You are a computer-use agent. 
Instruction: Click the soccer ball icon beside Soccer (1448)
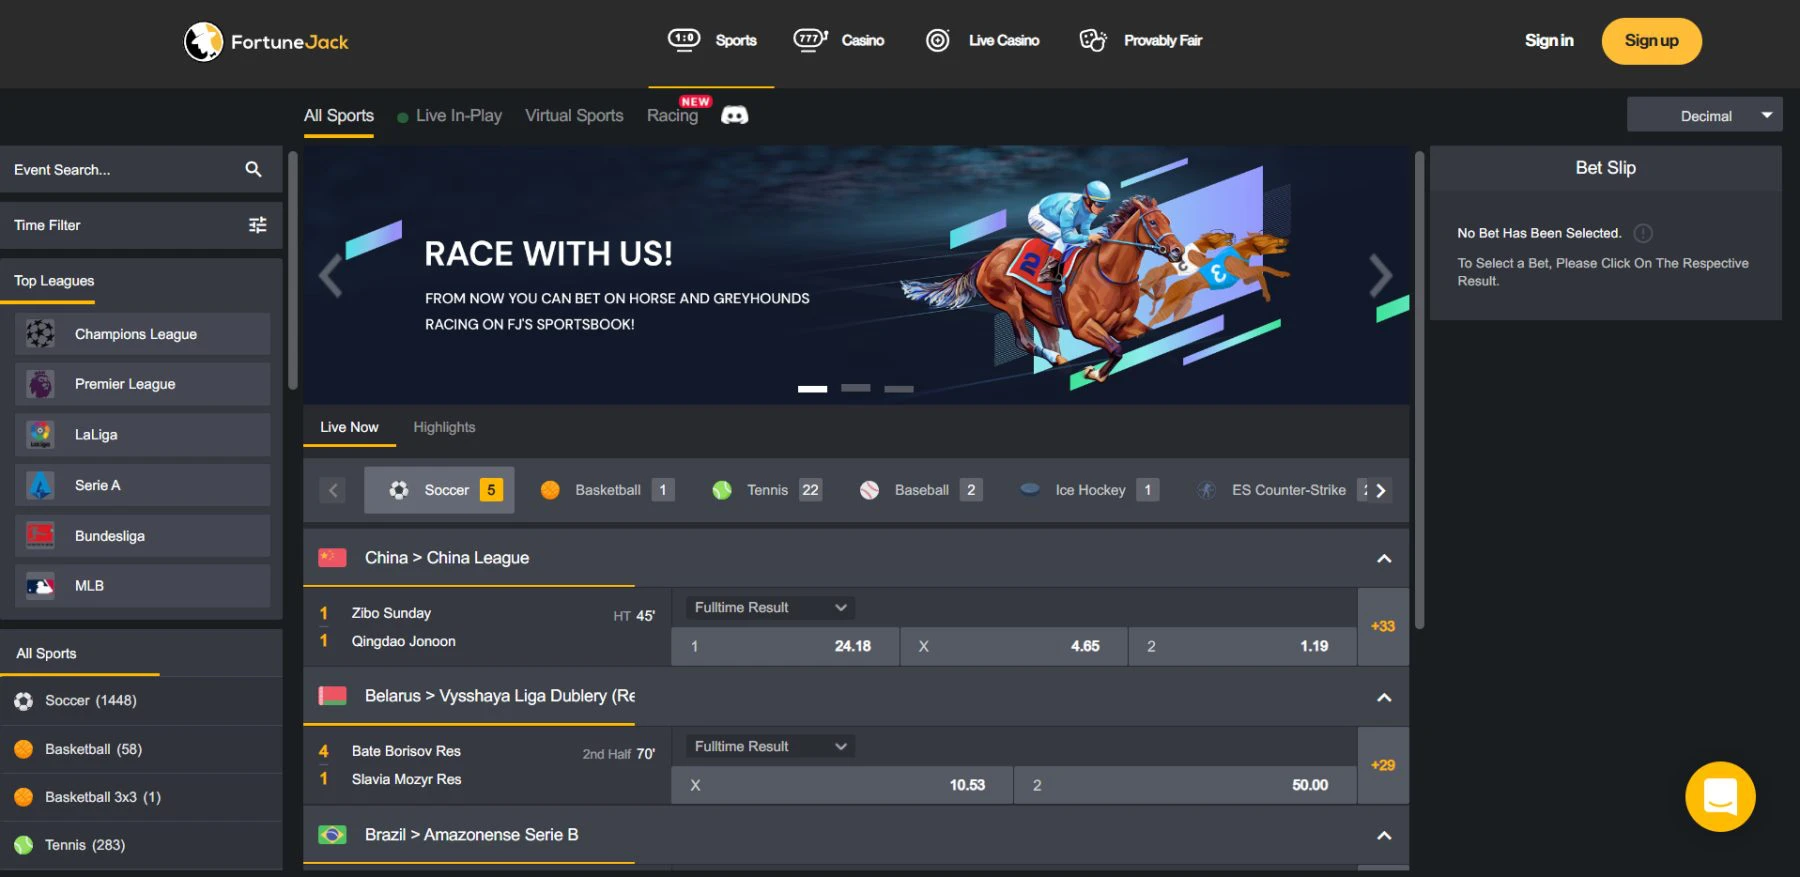click(x=24, y=701)
